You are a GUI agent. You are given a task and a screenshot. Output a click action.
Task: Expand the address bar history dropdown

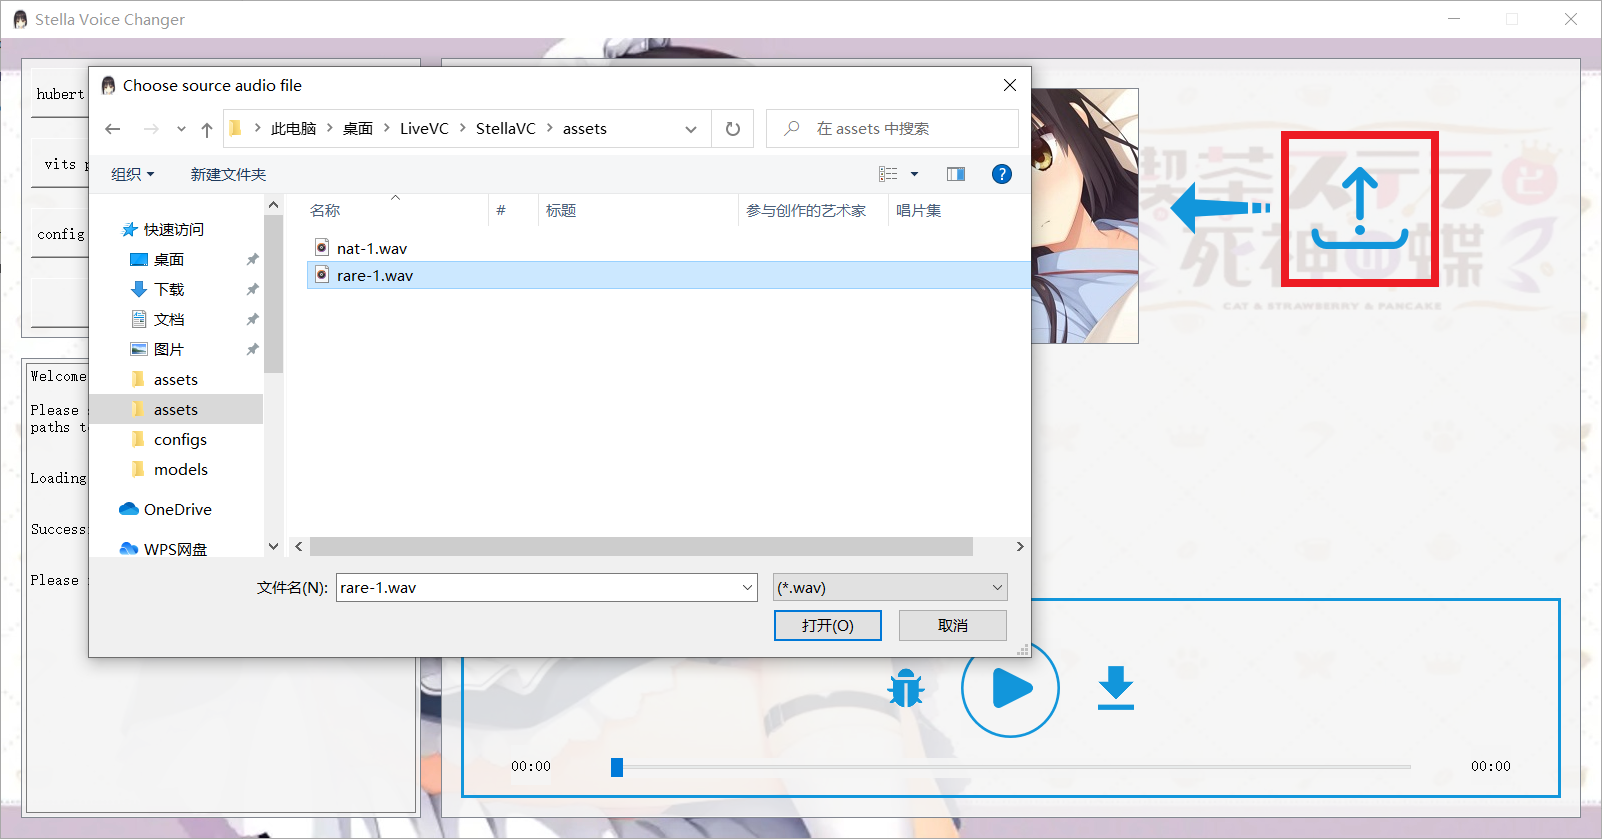[691, 129]
